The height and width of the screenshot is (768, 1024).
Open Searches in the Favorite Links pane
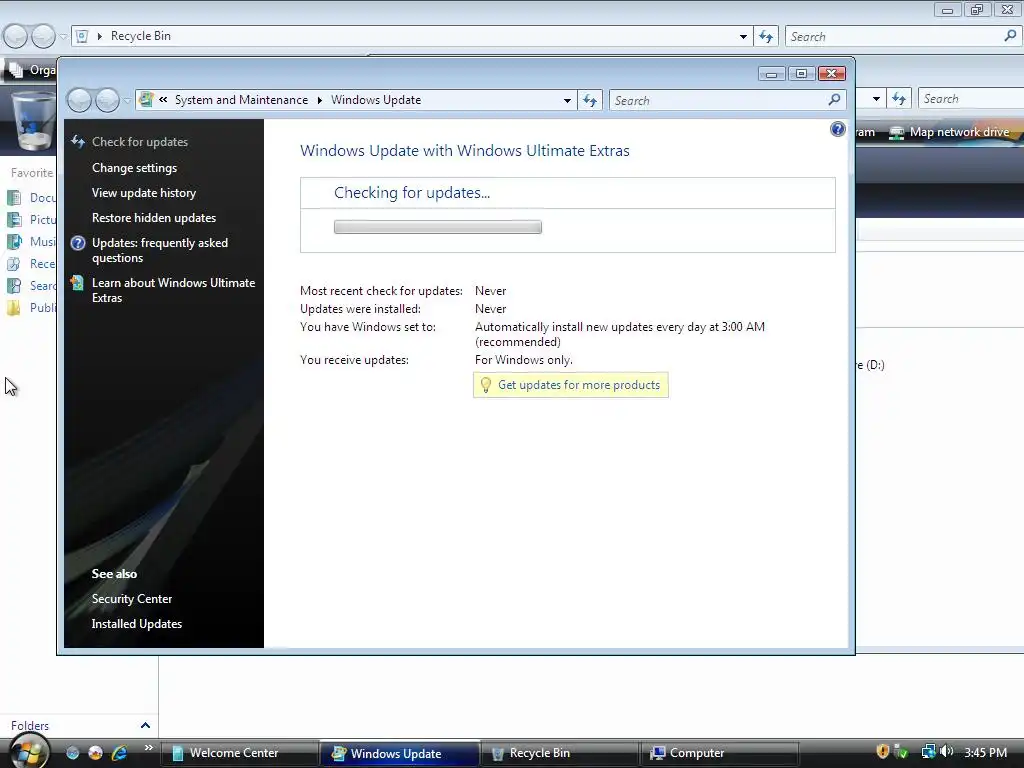click(x=32, y=285)
